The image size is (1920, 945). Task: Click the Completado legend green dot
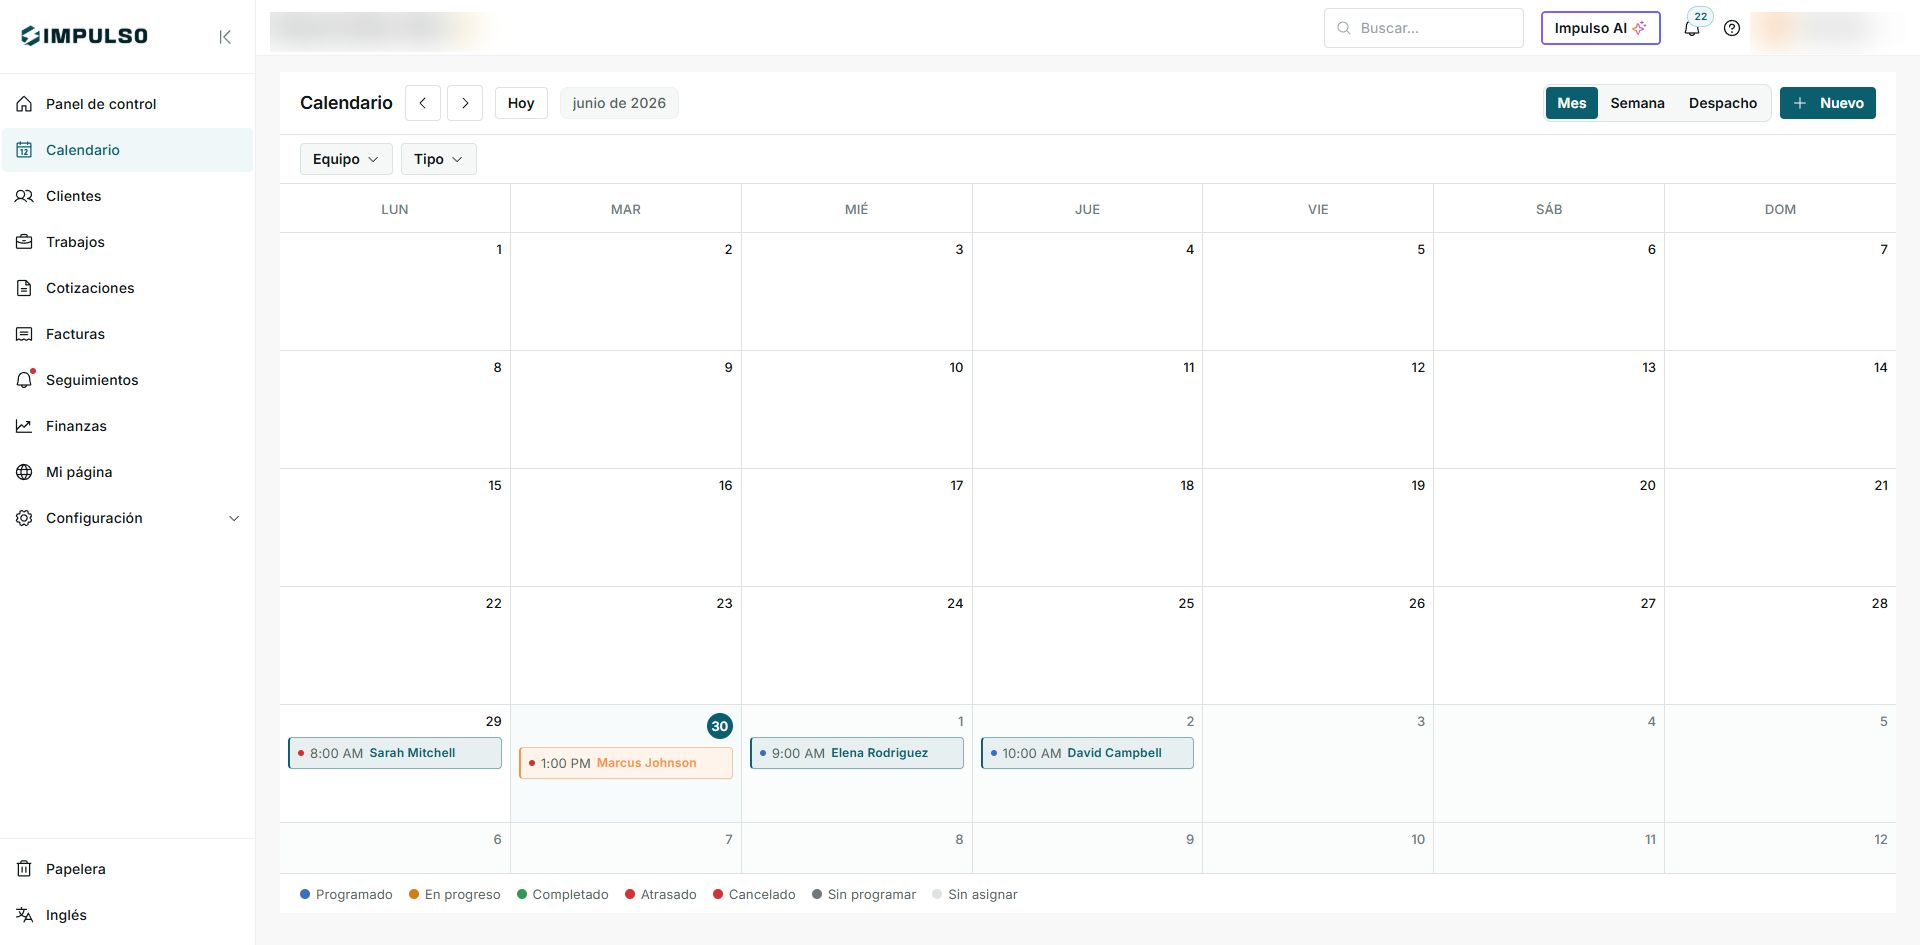(x=522, y=894)
